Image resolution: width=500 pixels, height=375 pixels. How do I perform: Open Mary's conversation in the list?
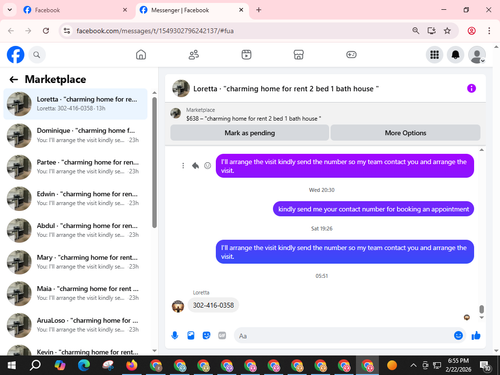[76, 262]
